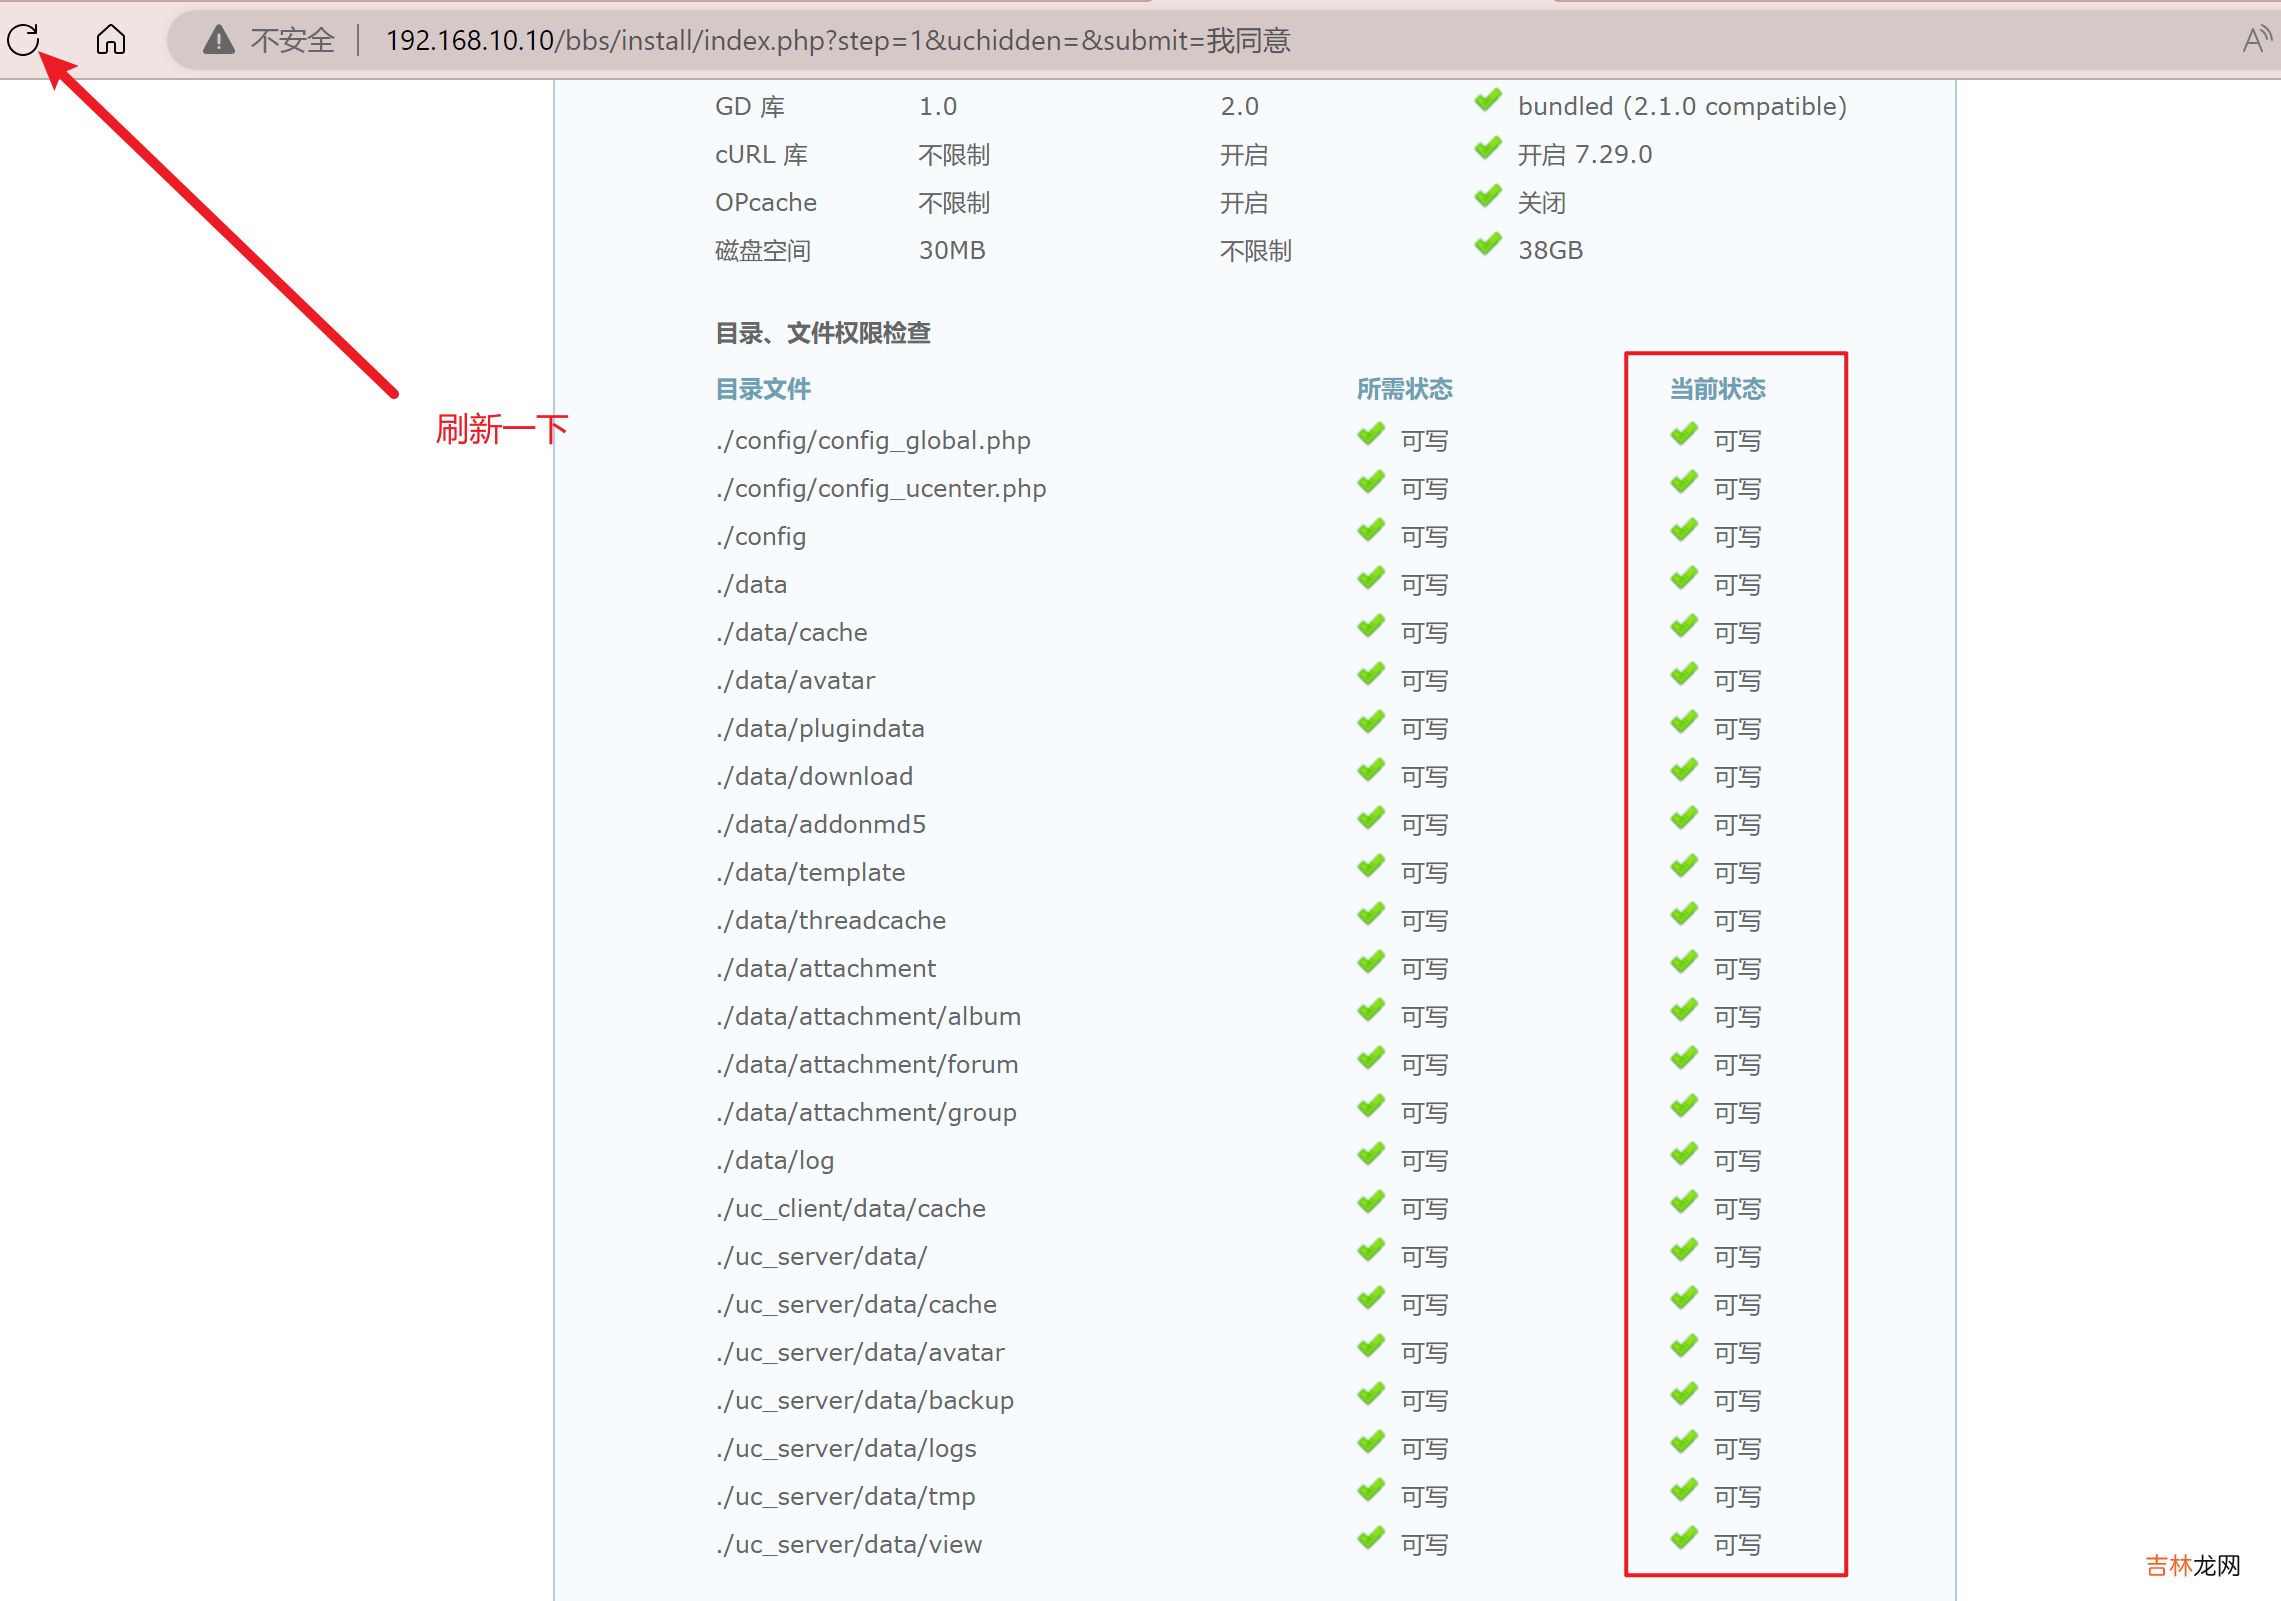Select the ./data/plugindata path text

coord(820,729)
